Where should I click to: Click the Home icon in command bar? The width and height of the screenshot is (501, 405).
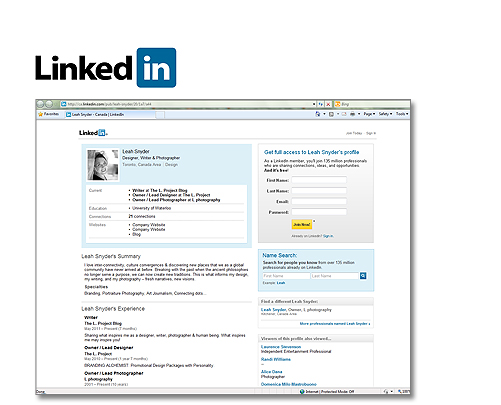[318, 114]
